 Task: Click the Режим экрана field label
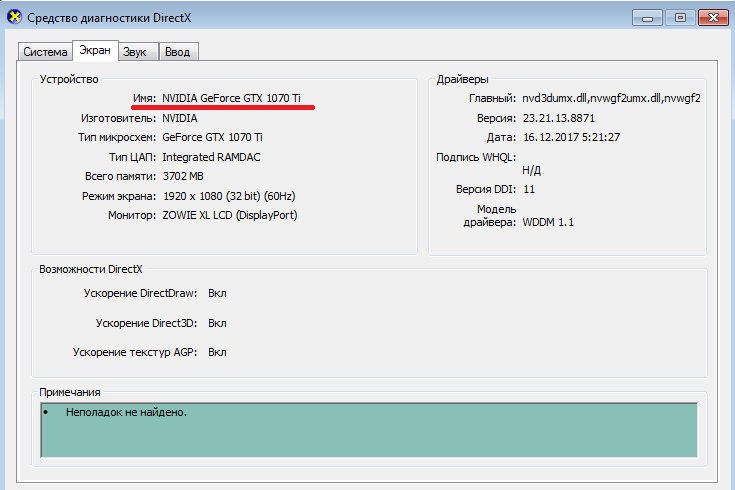(119, 196)
